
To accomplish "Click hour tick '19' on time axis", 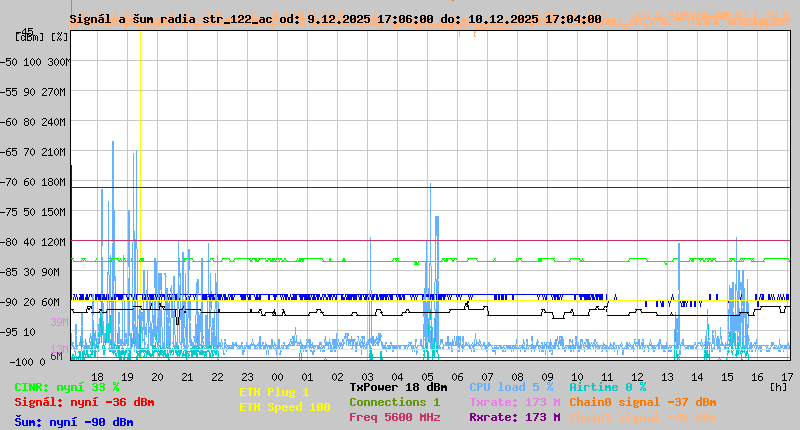I will point(127,377).
